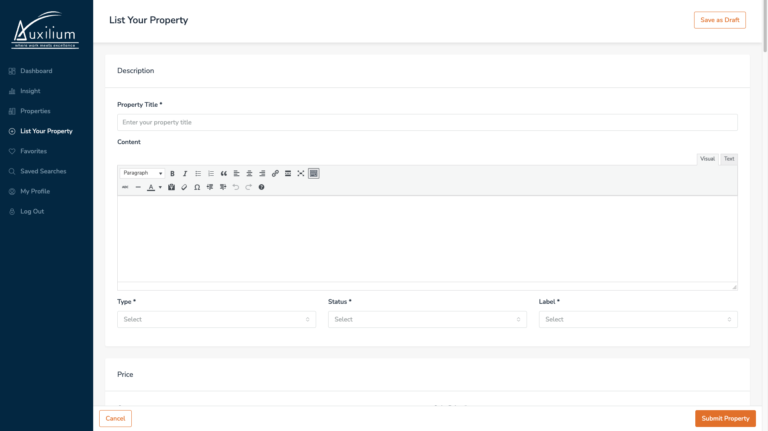Apply italic formatting in the editor

(185, 173)
